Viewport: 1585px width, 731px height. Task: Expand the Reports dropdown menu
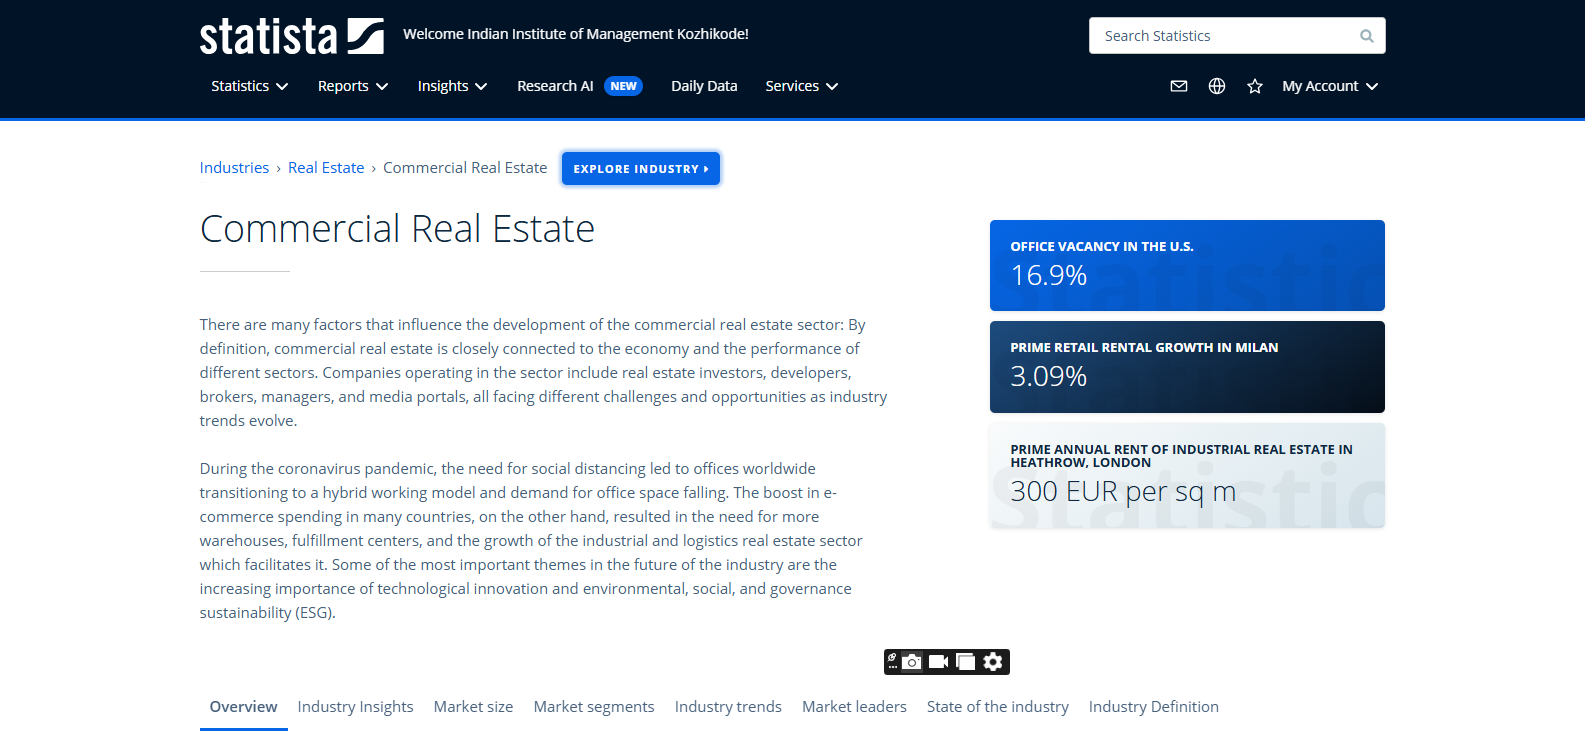click(352, 86)
